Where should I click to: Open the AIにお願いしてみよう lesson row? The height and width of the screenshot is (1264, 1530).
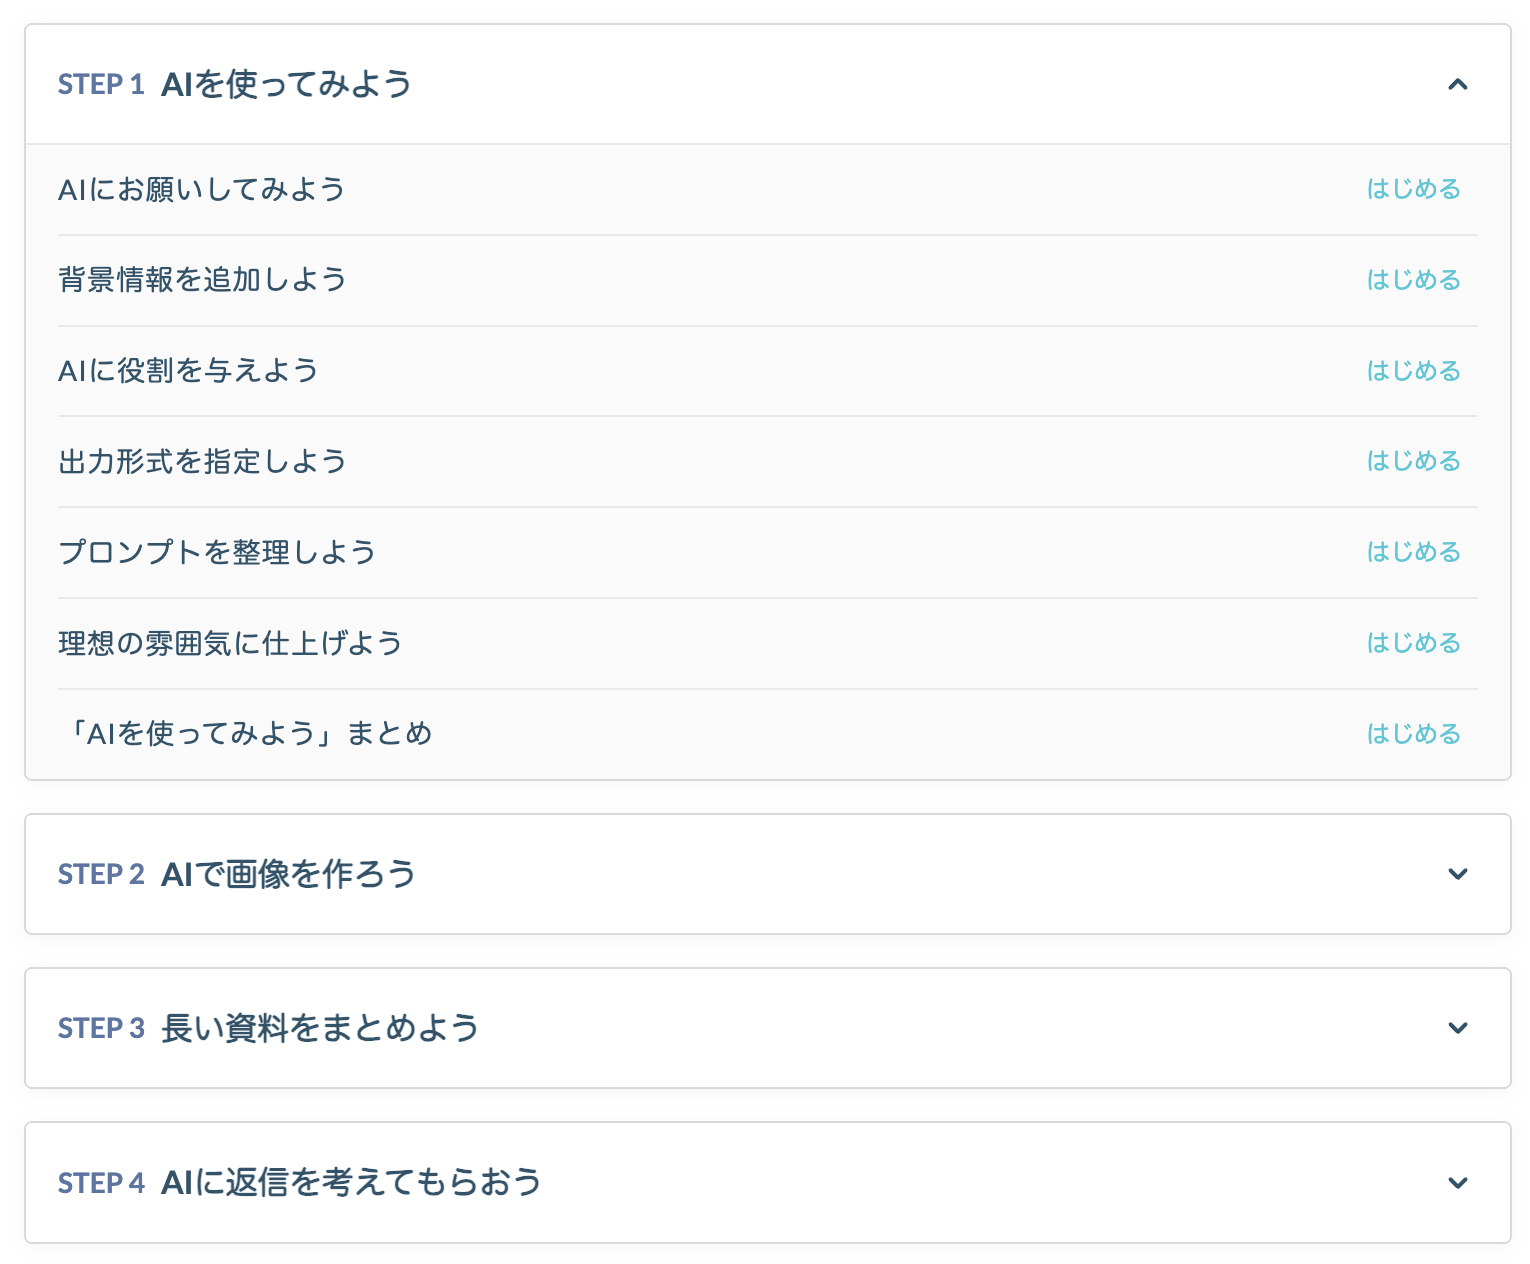(x=200, y=188)
